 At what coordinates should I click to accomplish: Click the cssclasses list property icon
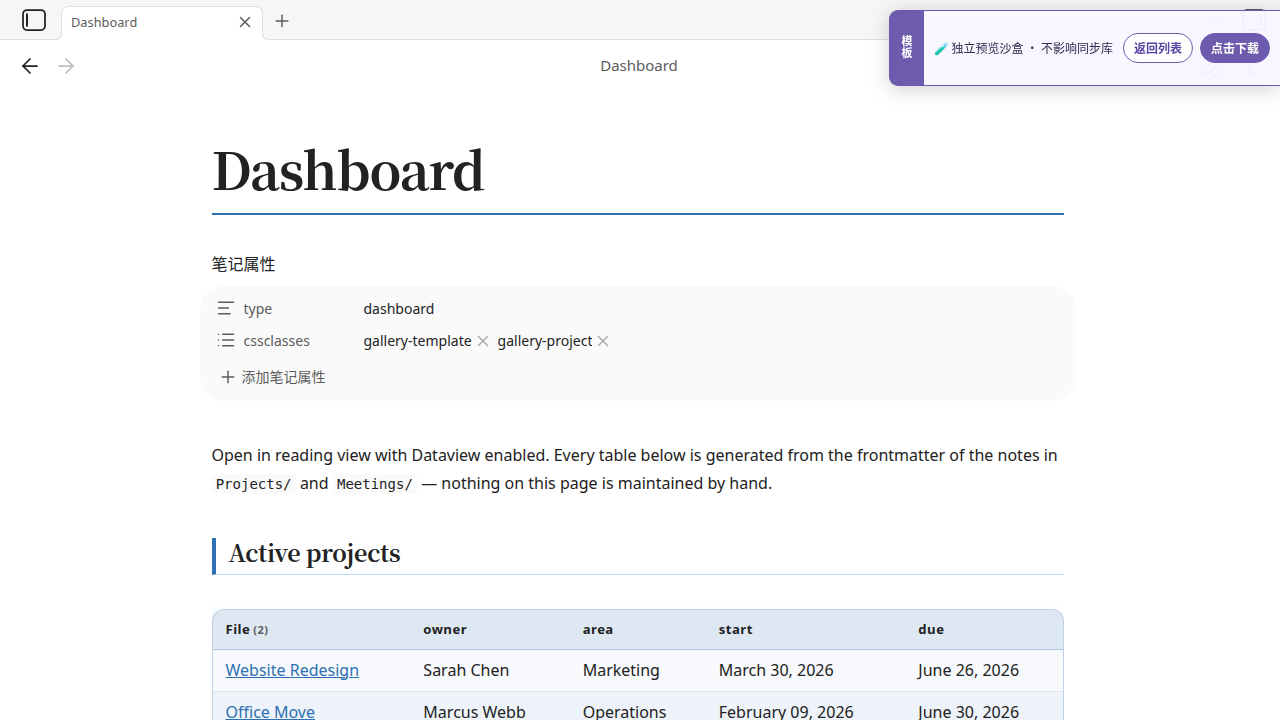click(x=226, y=340)
